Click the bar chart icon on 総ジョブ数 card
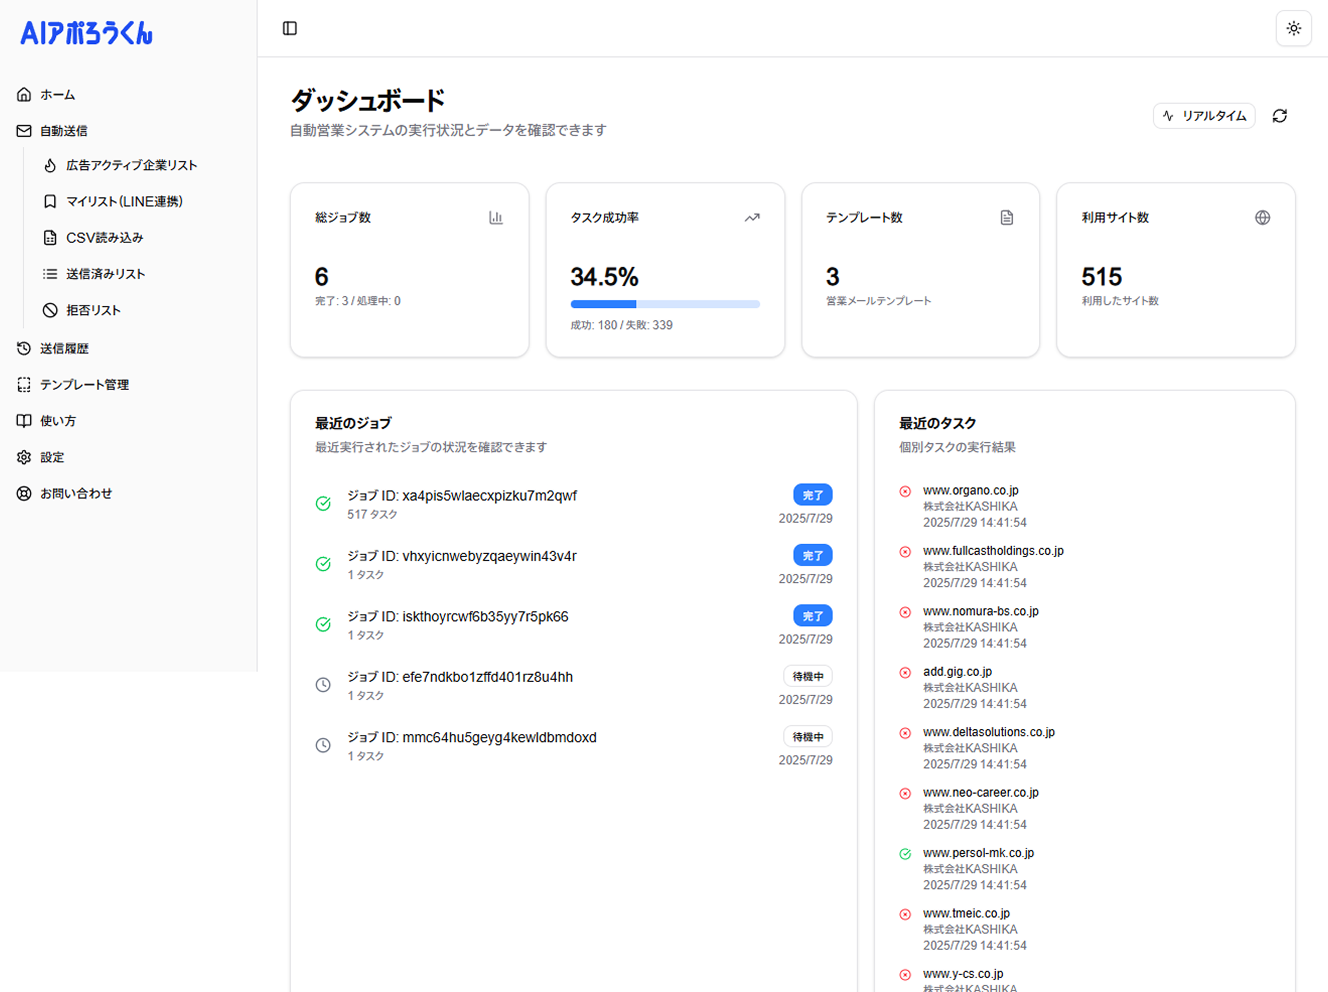The image size is (1328, 992). (497, 217)
